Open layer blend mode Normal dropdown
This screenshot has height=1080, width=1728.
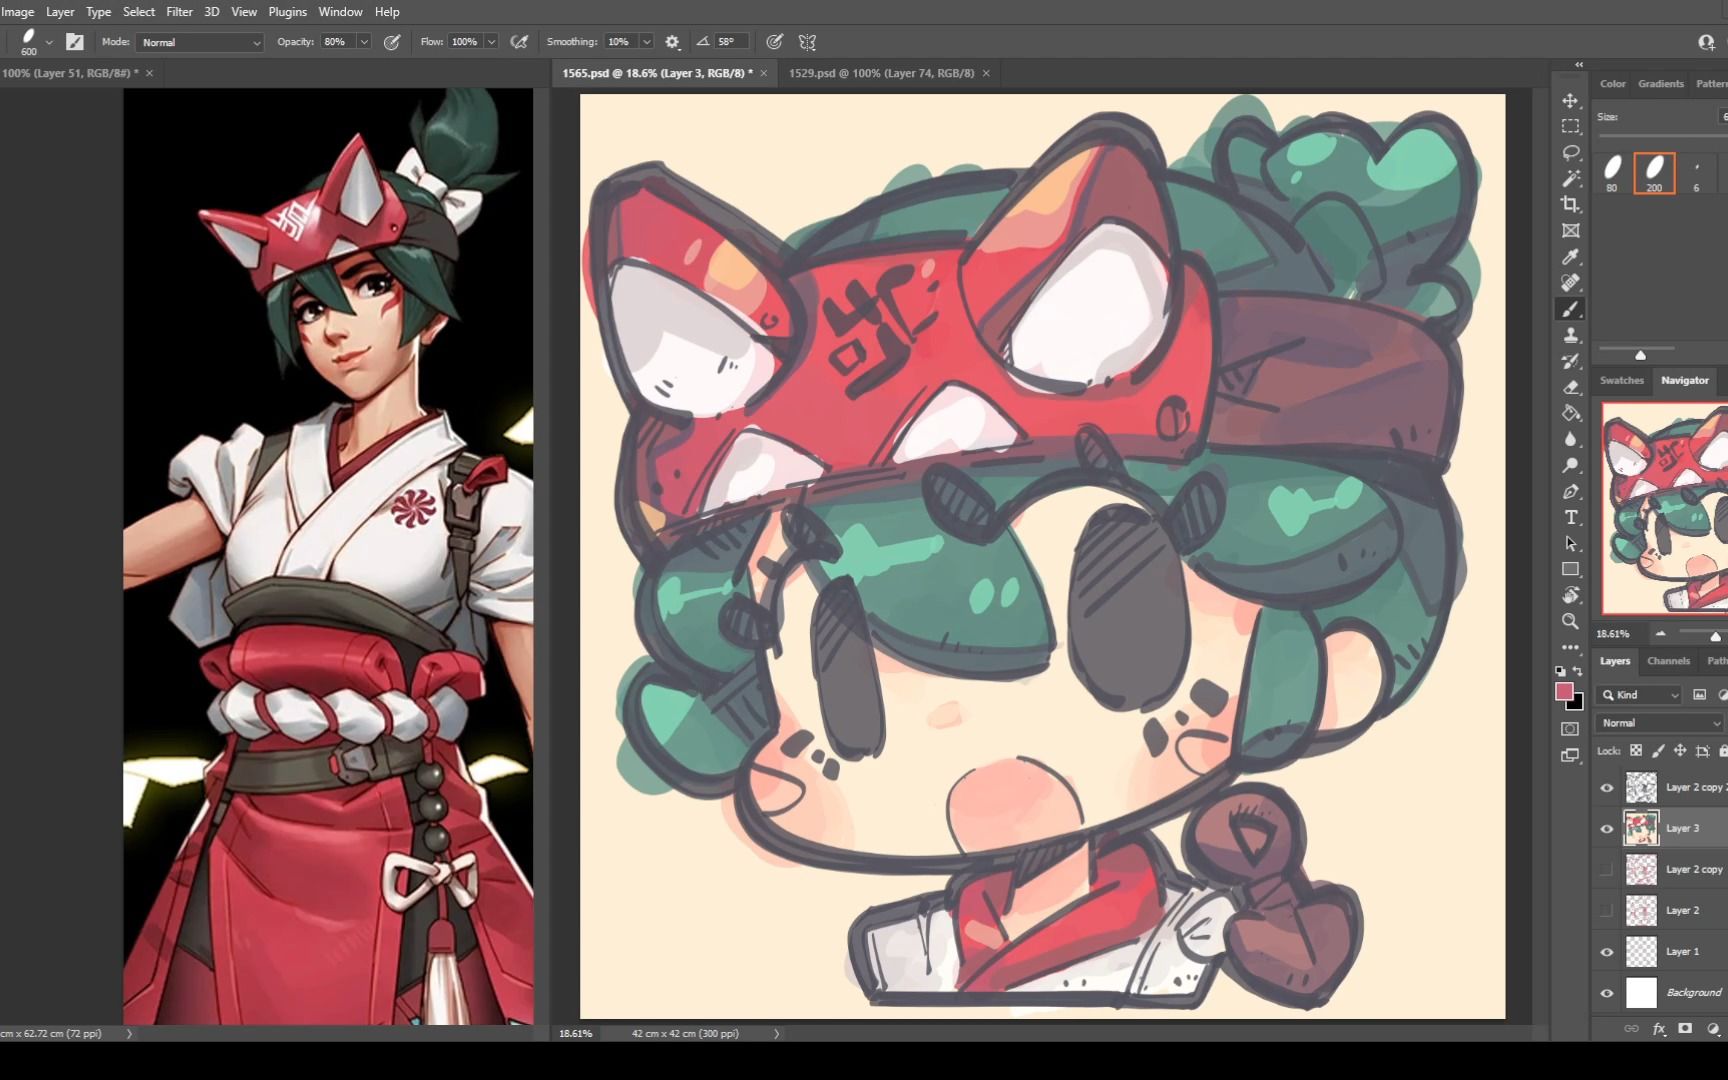(1660, 723)
